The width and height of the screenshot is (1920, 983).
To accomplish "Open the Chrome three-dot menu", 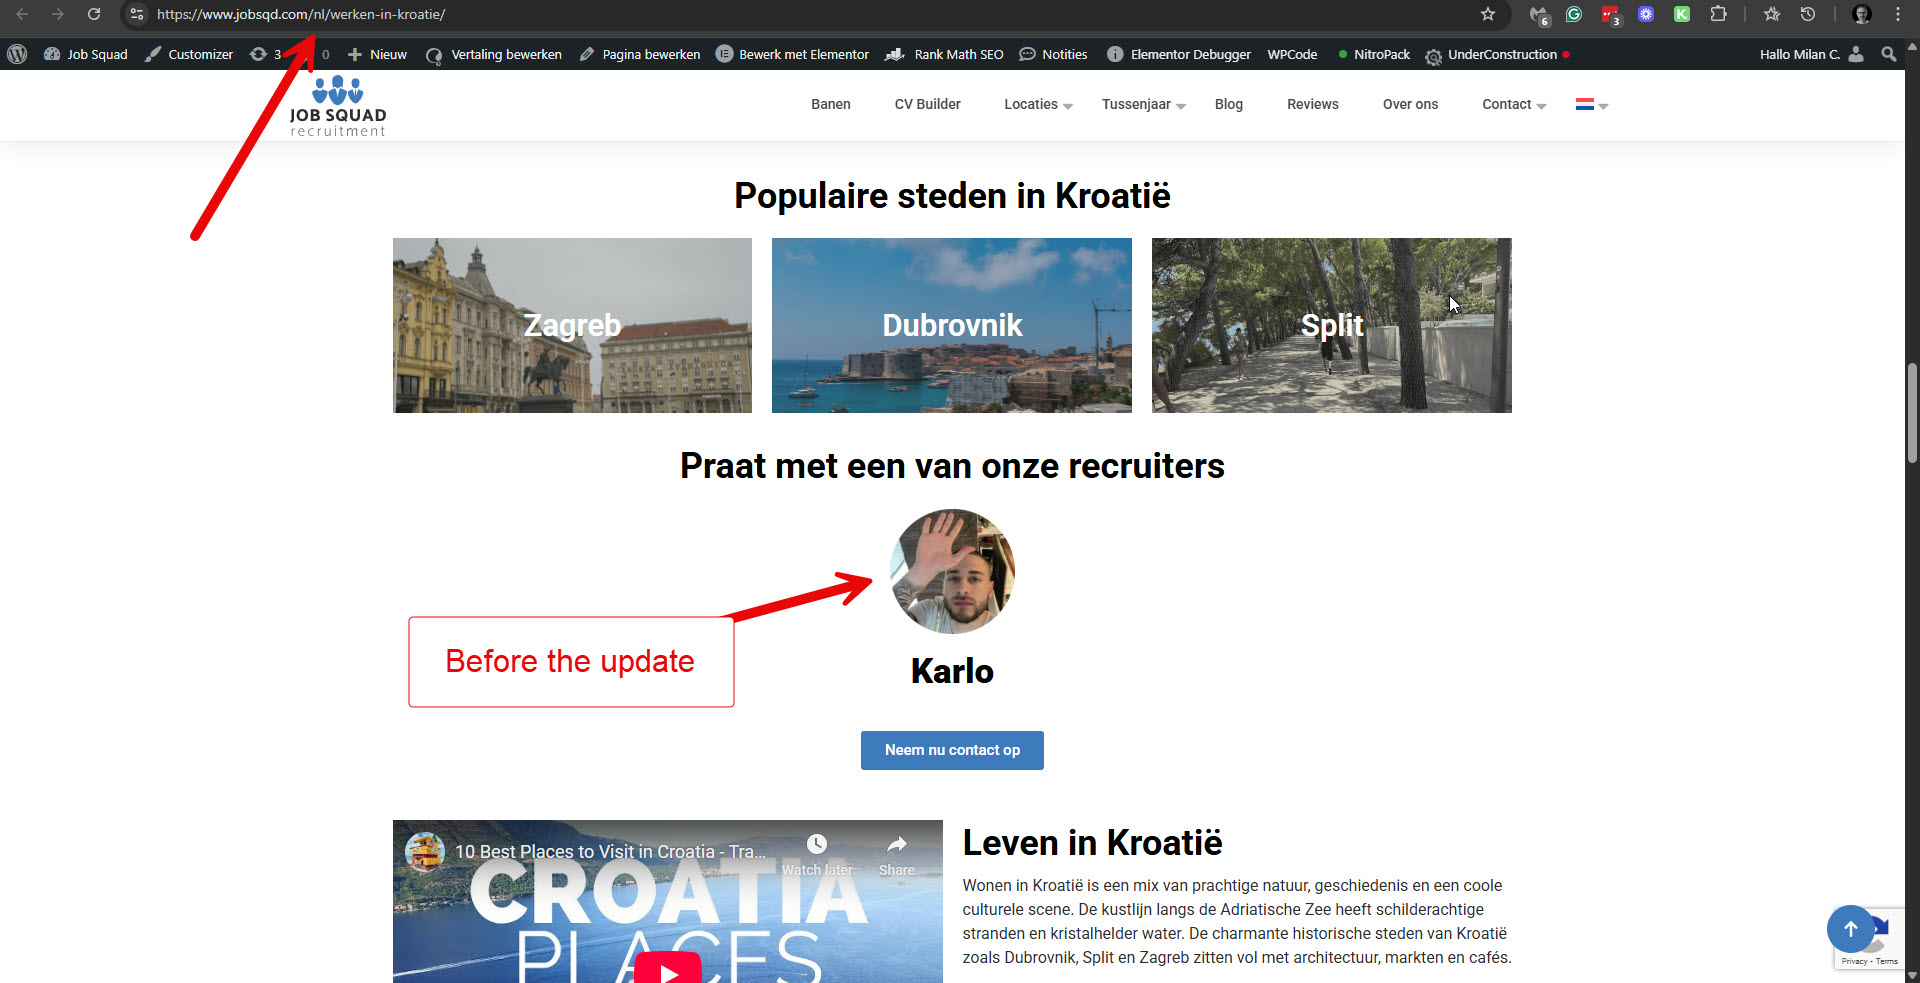I will (1898, 14).
